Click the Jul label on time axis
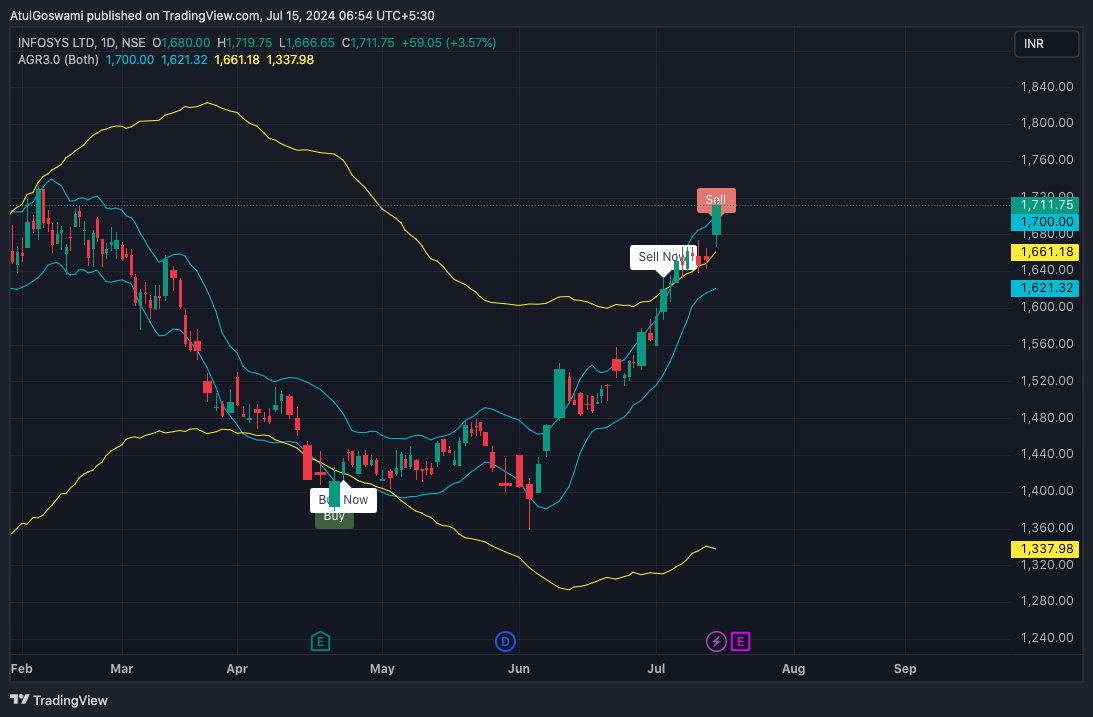 [656, 669]
